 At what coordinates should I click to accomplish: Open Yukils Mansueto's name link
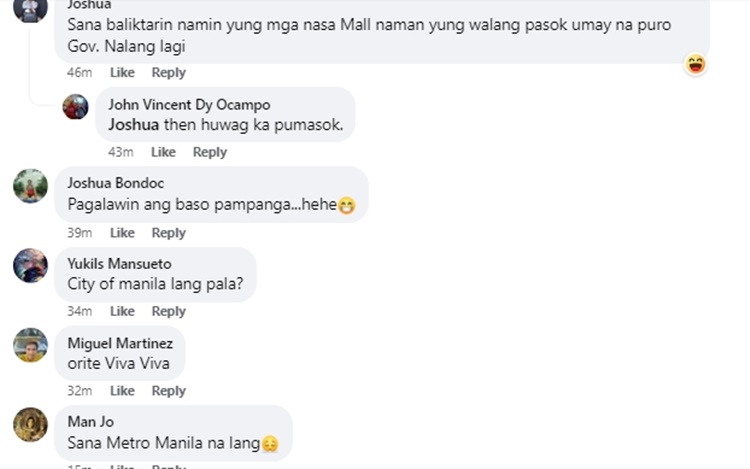119,264
